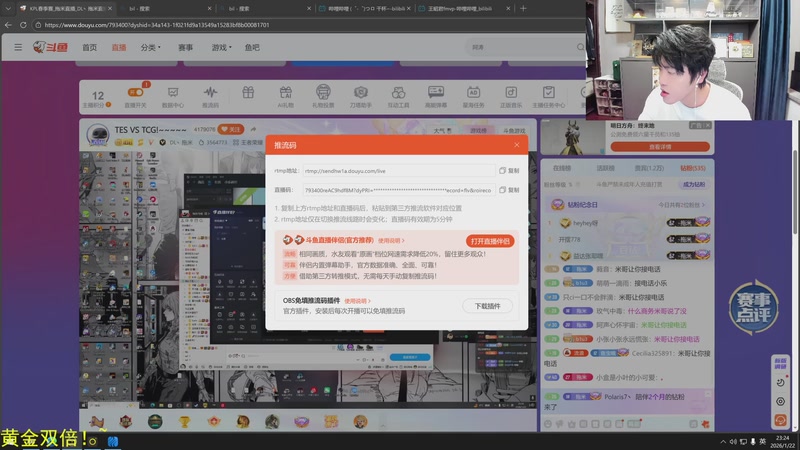Click the Douyu logo
Screen dimensions: 800x450
51,47
